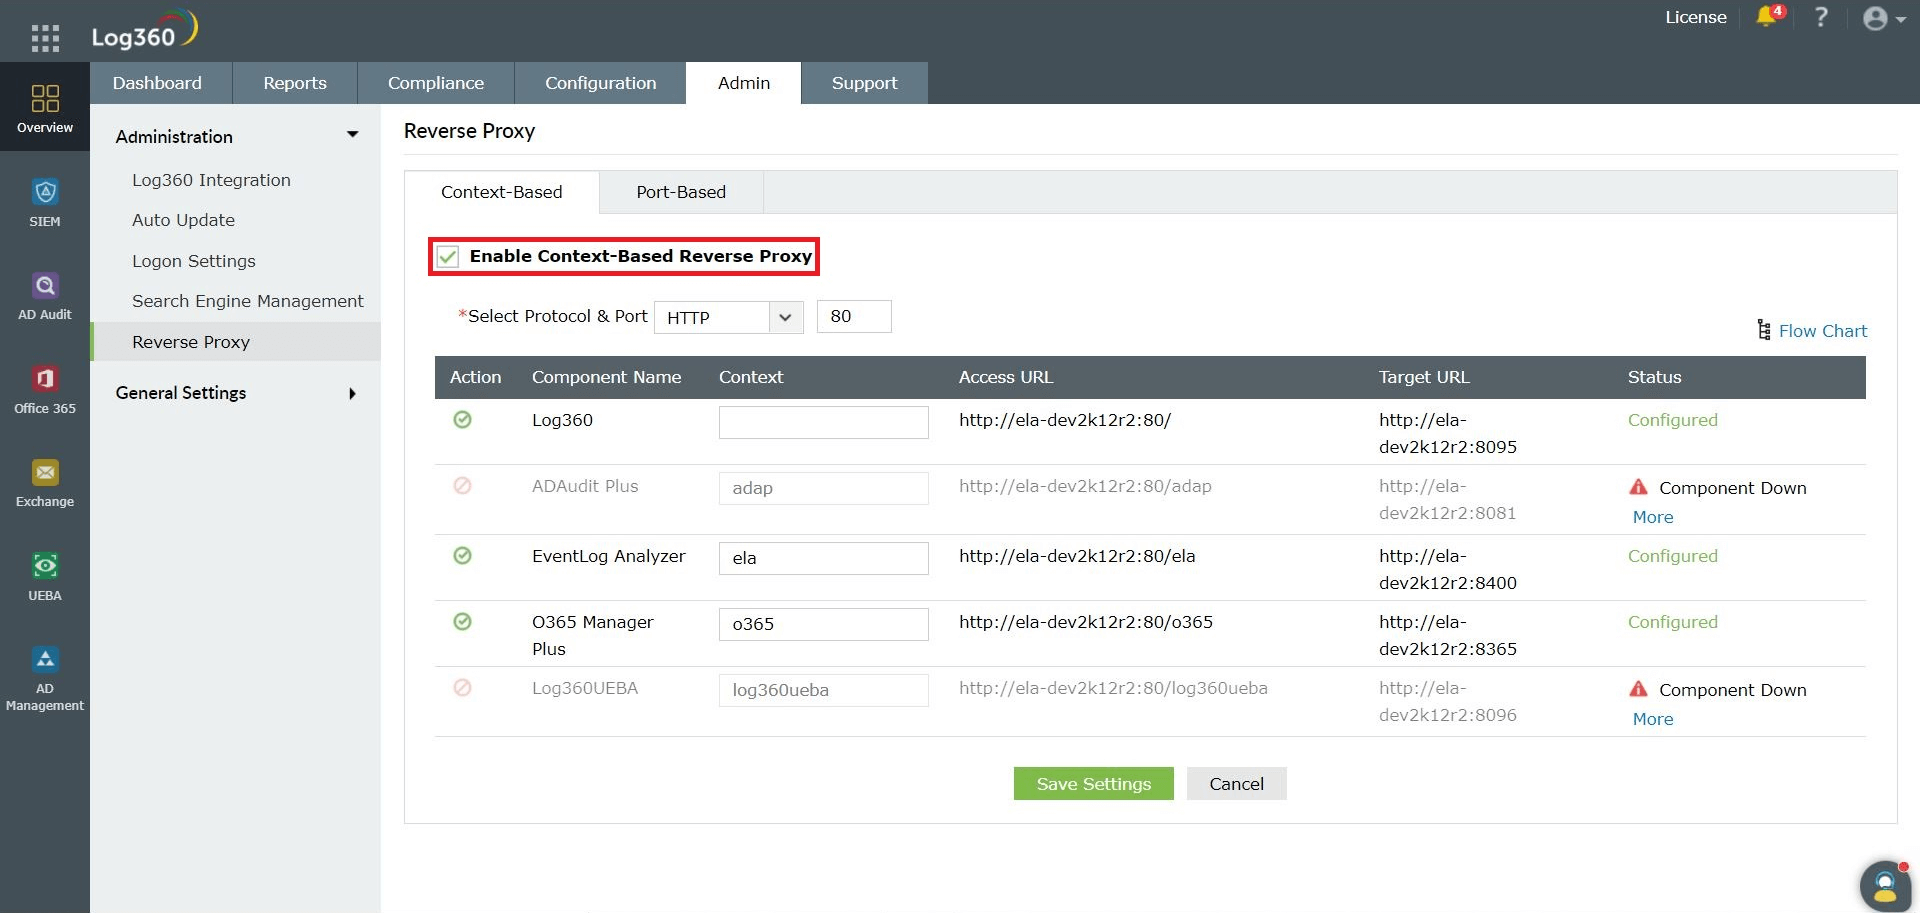Open AD Audit from the sidebar
Viewport: 1920px width, 913px height.
[x=45, y=296]
